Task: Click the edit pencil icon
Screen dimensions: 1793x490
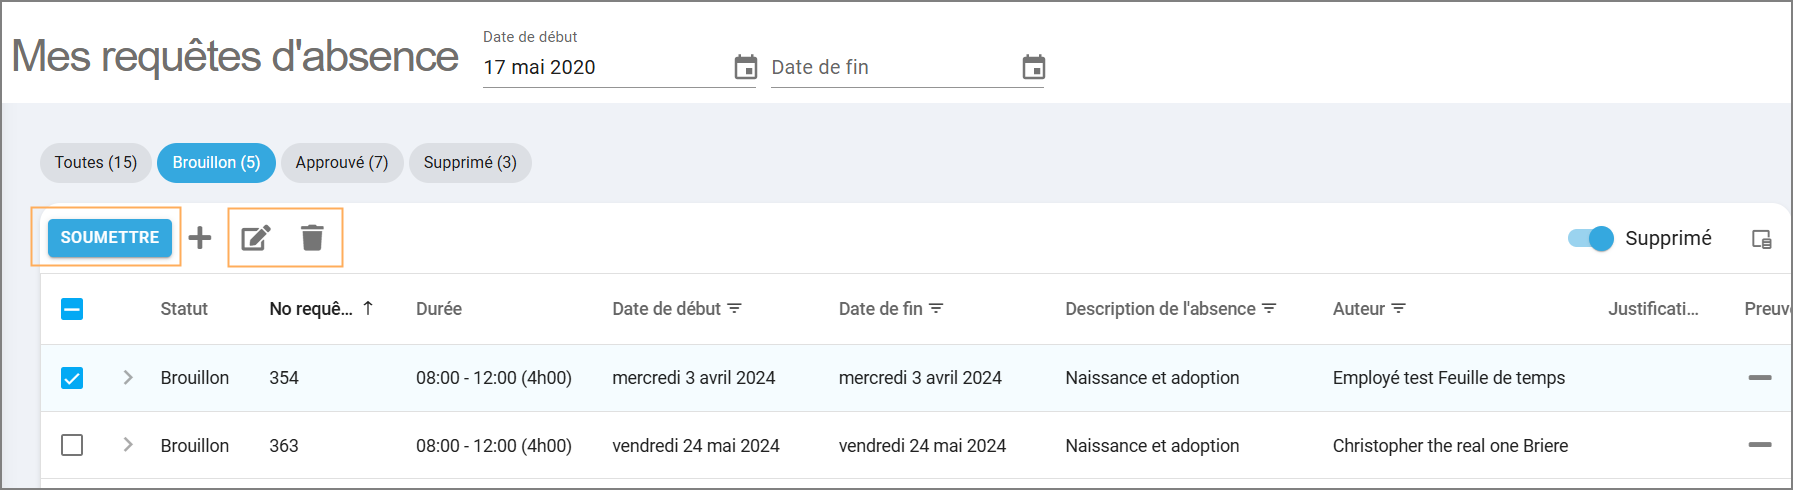Action: 256,238
